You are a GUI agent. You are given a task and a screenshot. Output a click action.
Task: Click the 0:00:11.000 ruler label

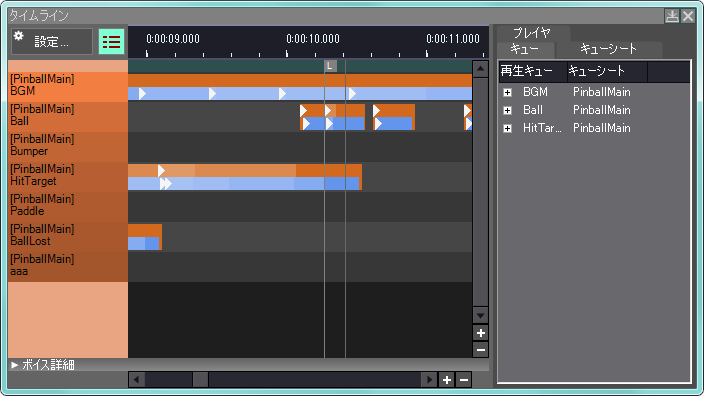[x=453, y=39]
